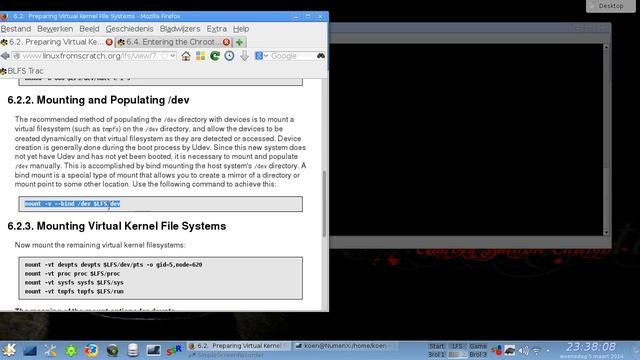
Task: Launch the green gear application icon
Action: tap(71, 351)
